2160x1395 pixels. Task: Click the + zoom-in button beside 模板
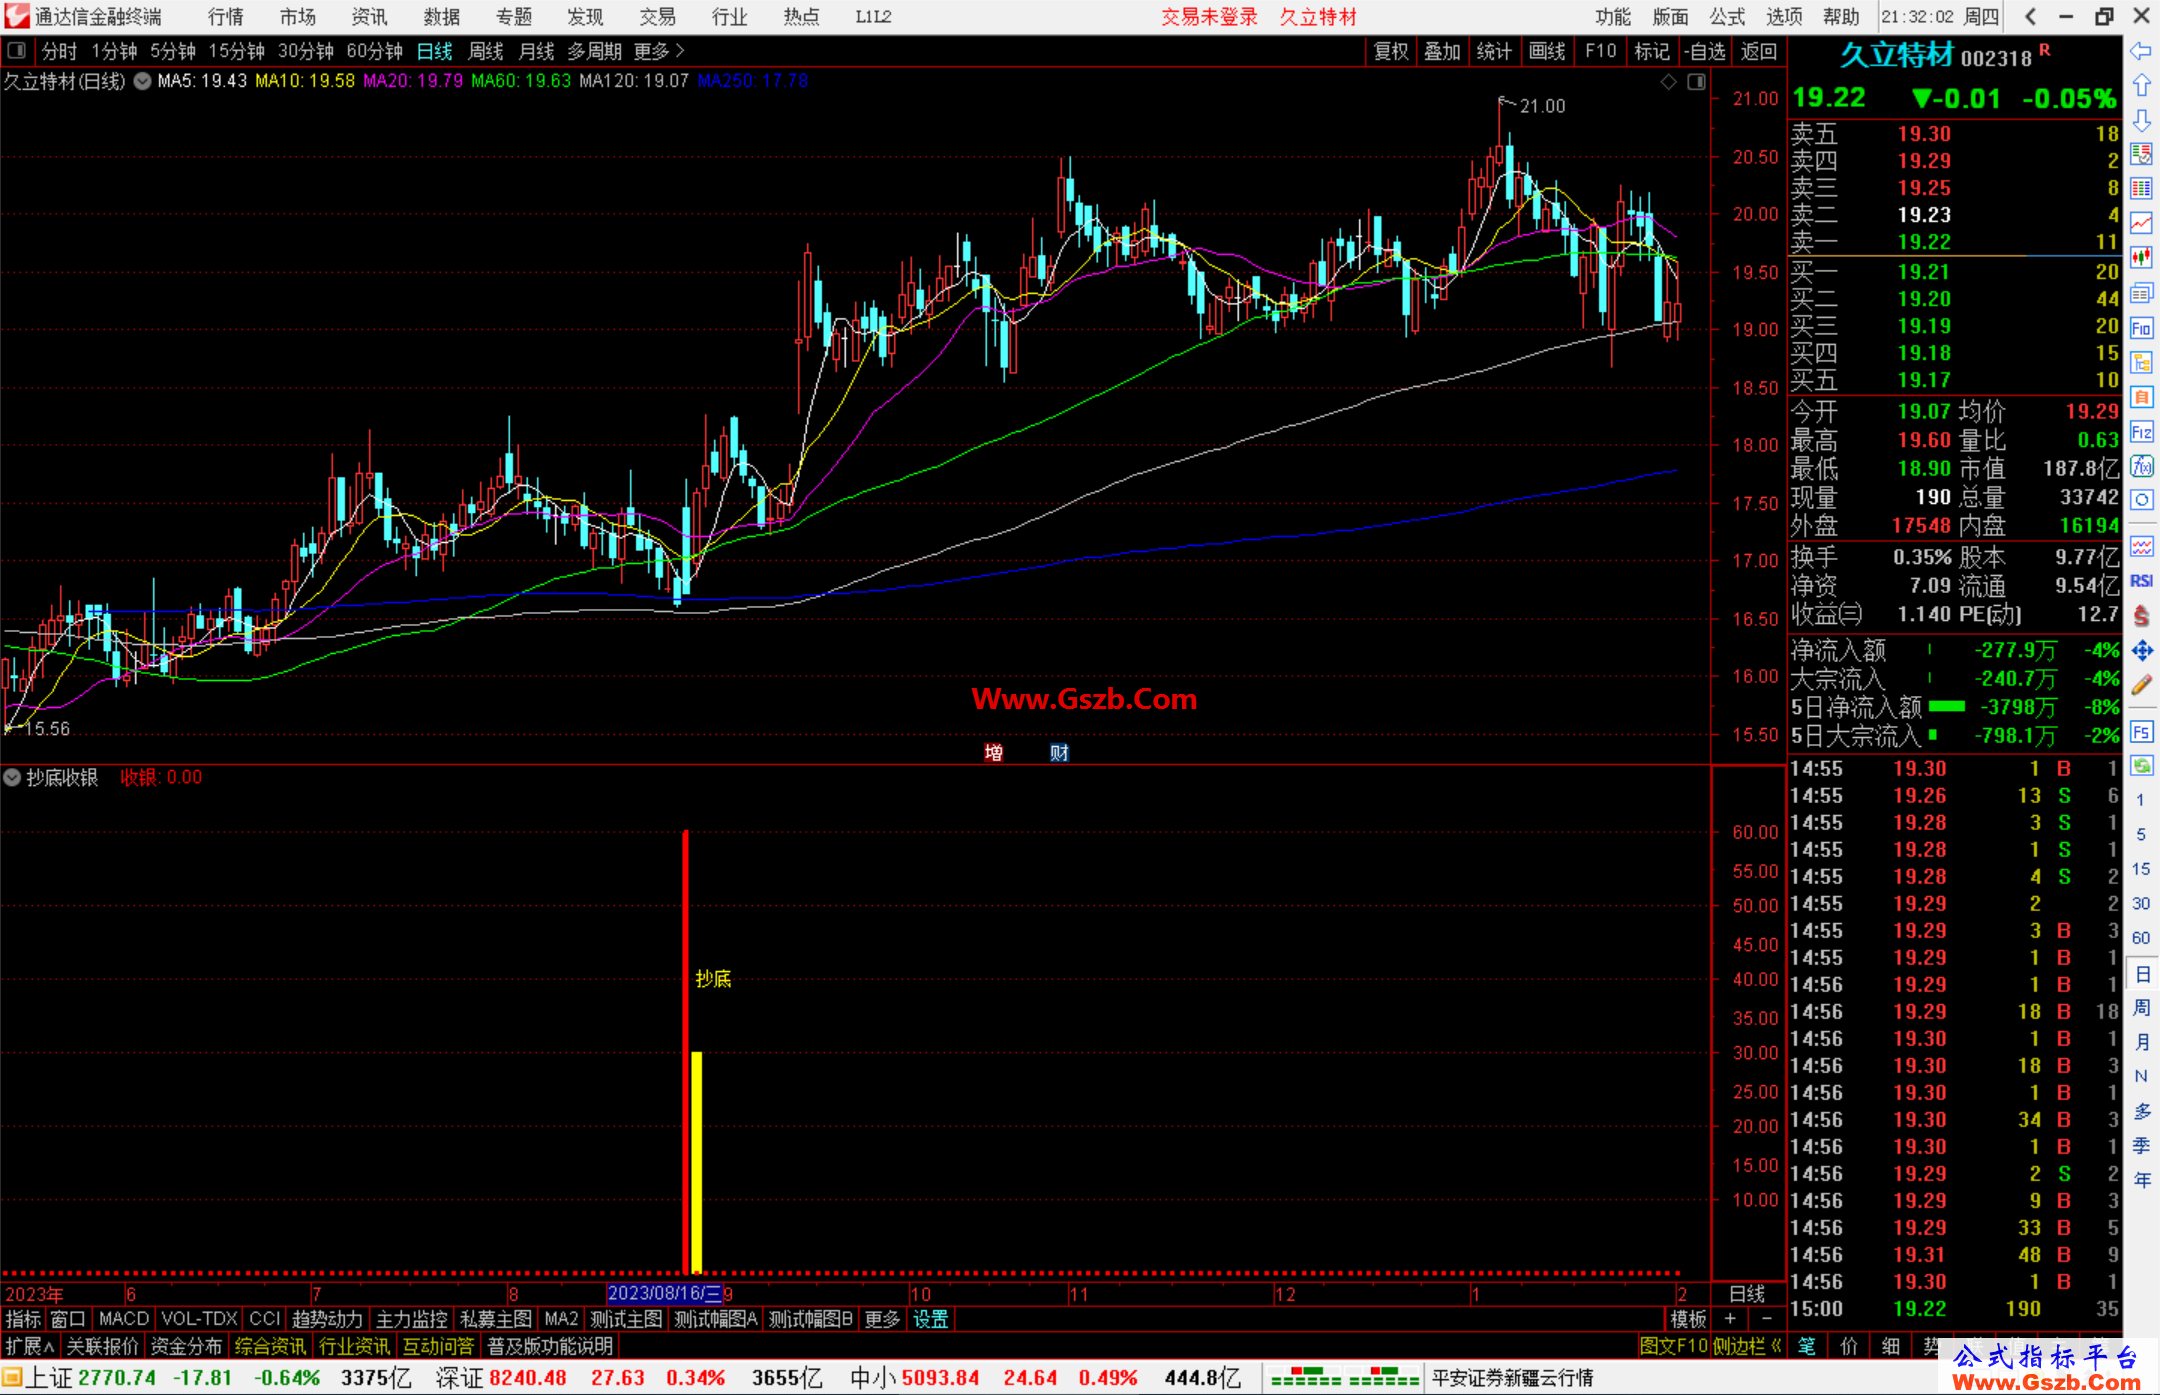coord(1730,1319)
